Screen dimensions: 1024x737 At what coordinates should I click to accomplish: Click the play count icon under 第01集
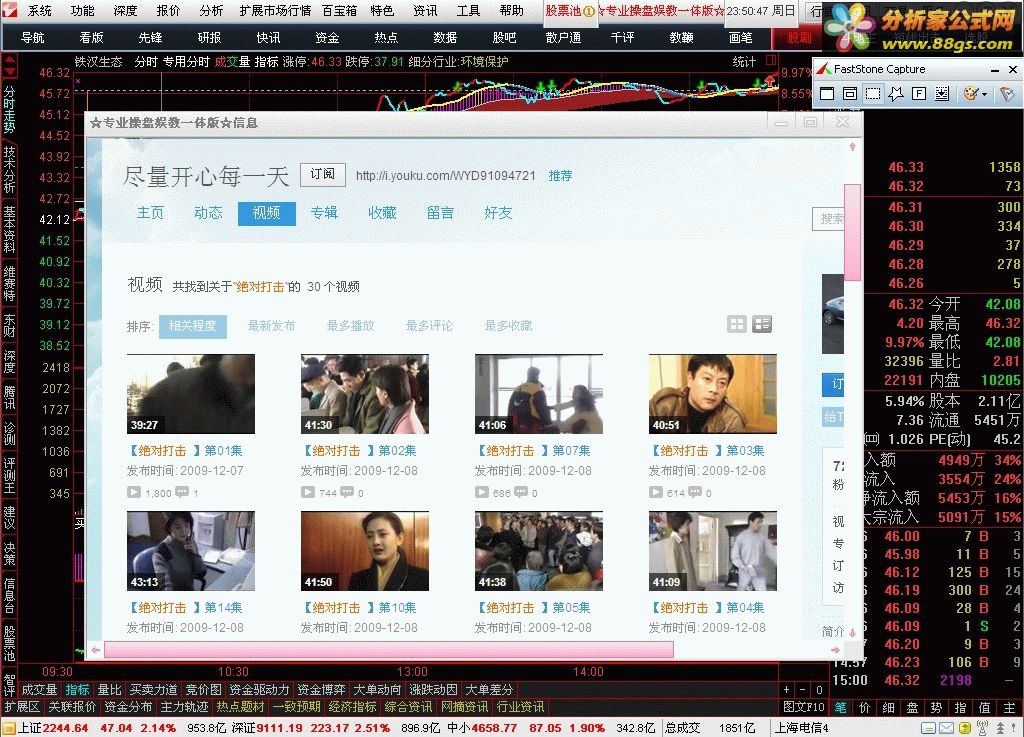point(134,492)
